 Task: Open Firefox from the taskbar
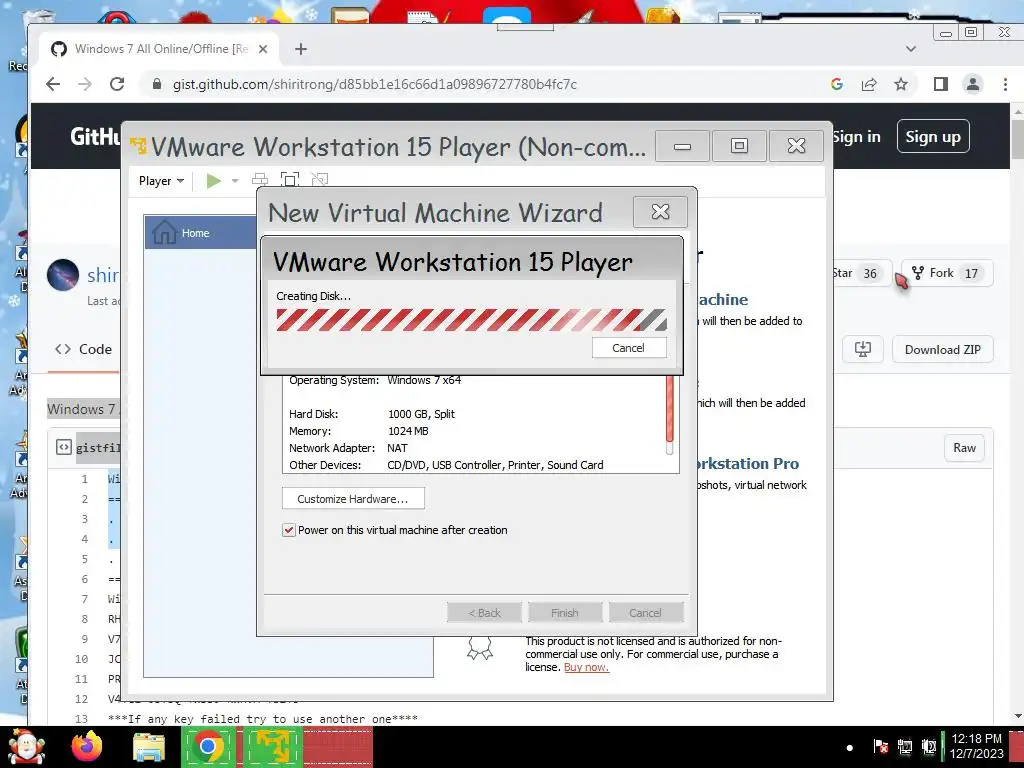pyautogui.click(x=87, y=747)
